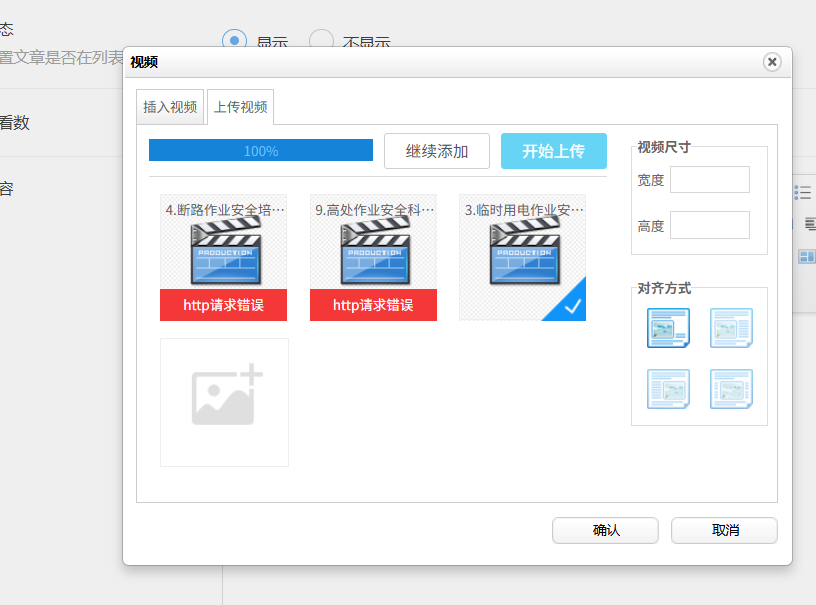Click the 100% upload progress bar
This screenshot has height=605, width=816.
click(261, 150)
